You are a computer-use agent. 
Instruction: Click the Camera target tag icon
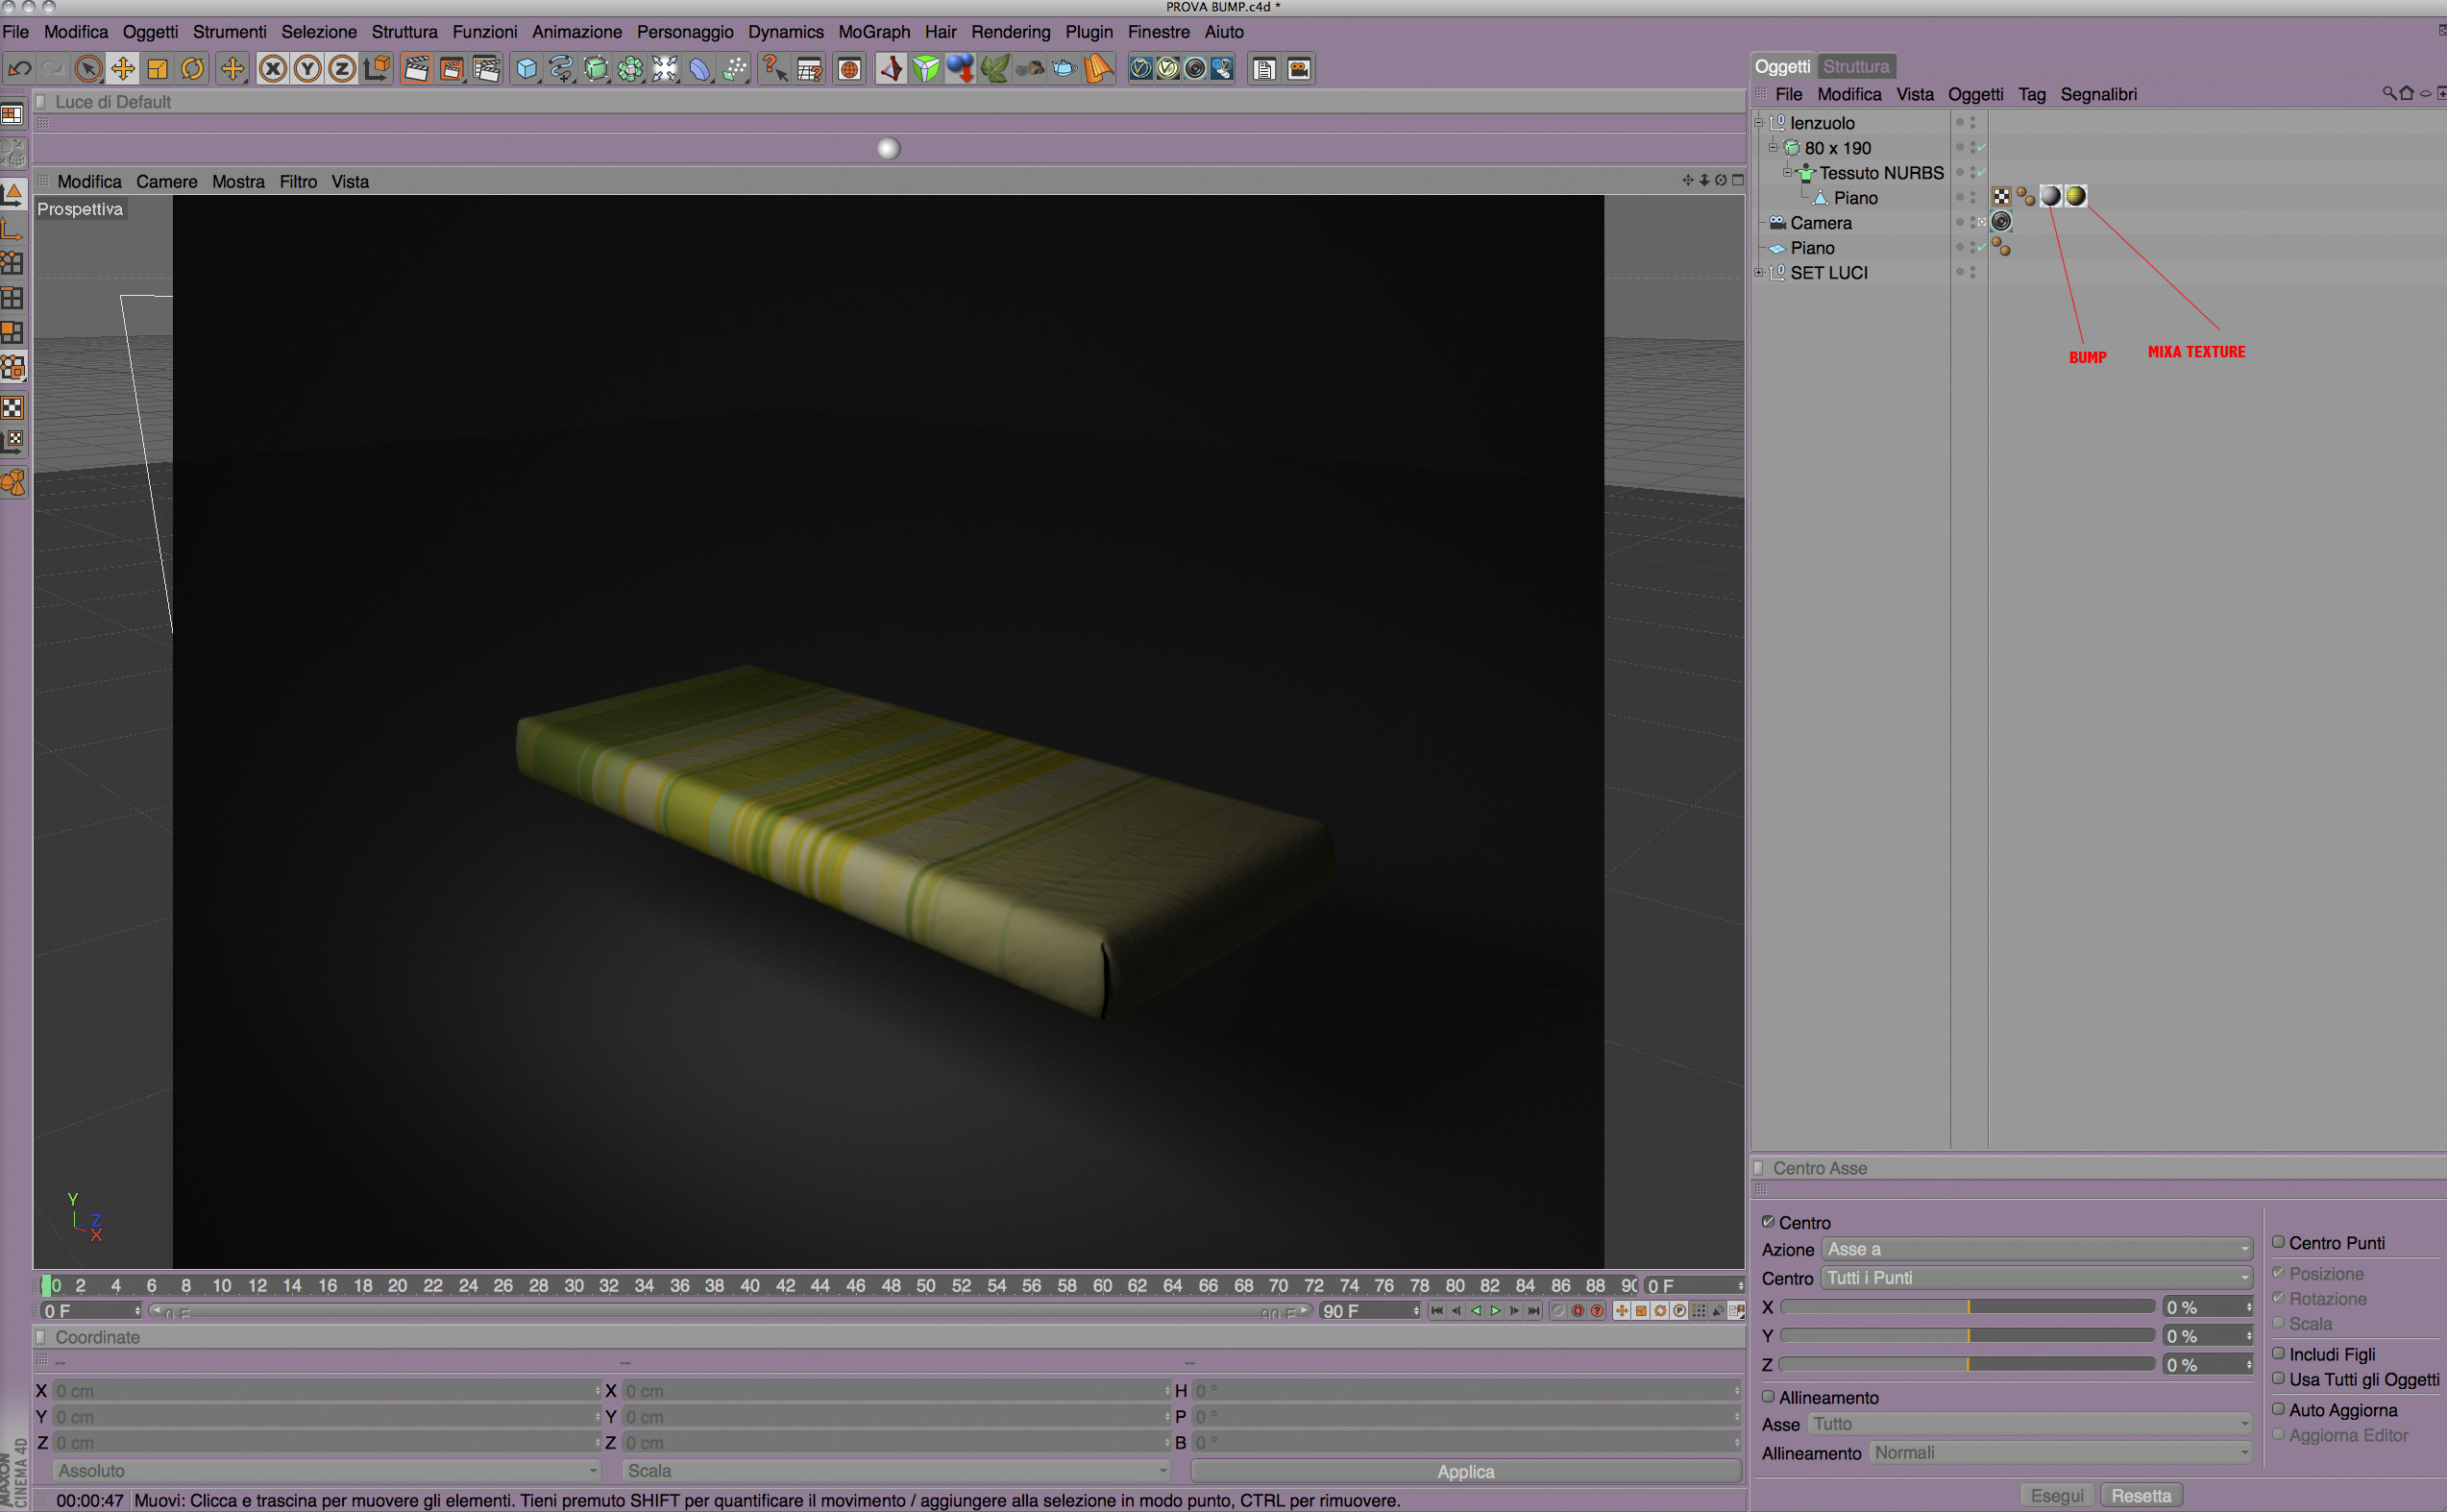tap(2001, 222)
